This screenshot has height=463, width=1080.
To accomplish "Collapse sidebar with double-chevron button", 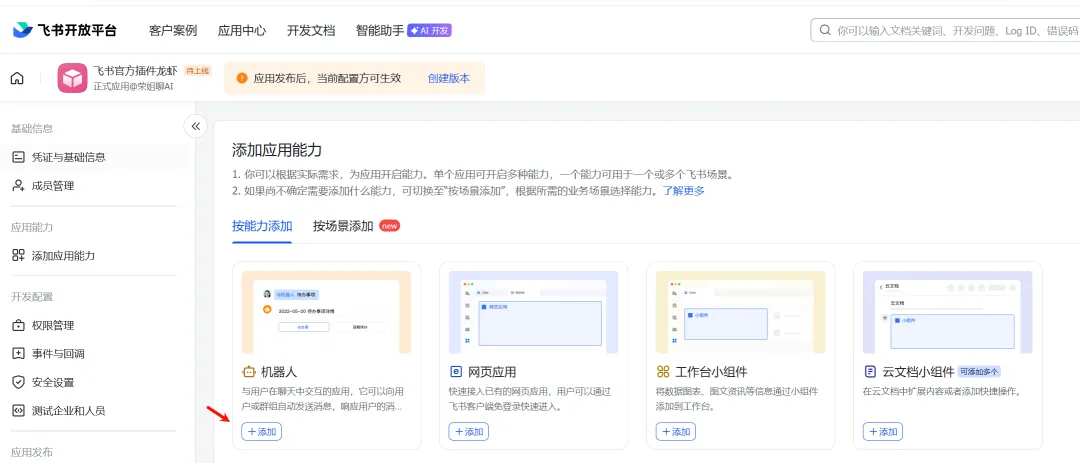I will (196, 126).
